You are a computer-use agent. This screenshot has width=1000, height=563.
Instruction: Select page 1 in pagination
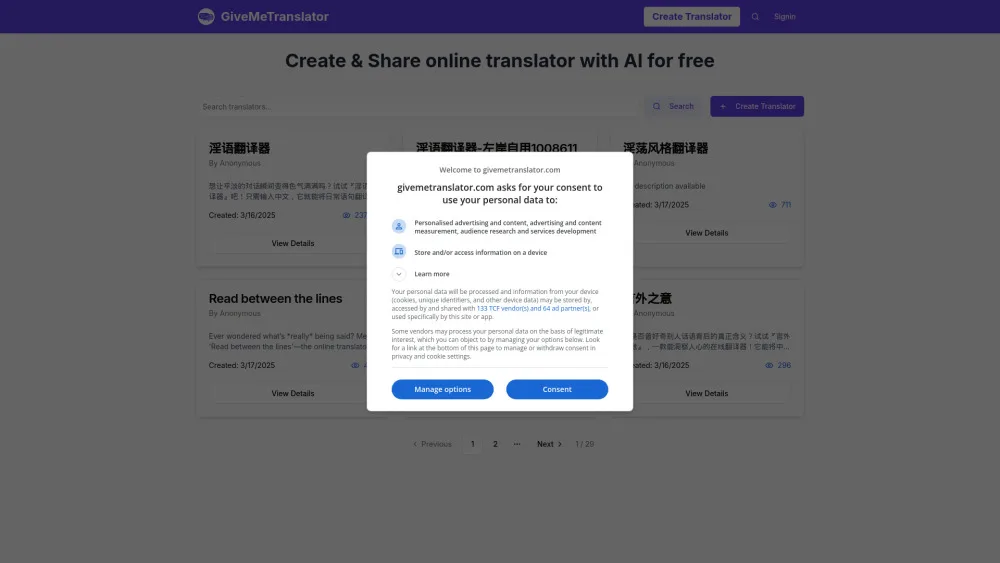coord(473,444)
